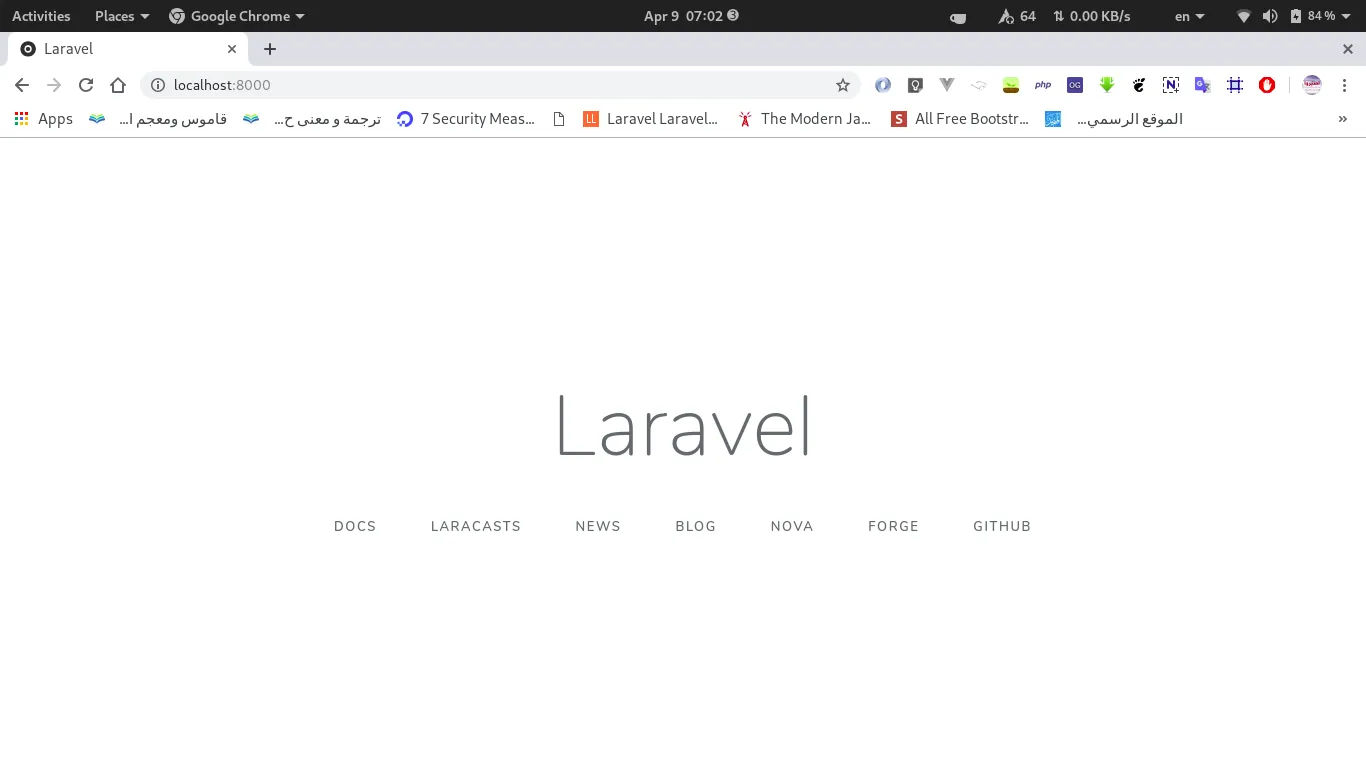Open the green sprout extension icon
Screen dimensions: 1366x768
click(1011, 85)
